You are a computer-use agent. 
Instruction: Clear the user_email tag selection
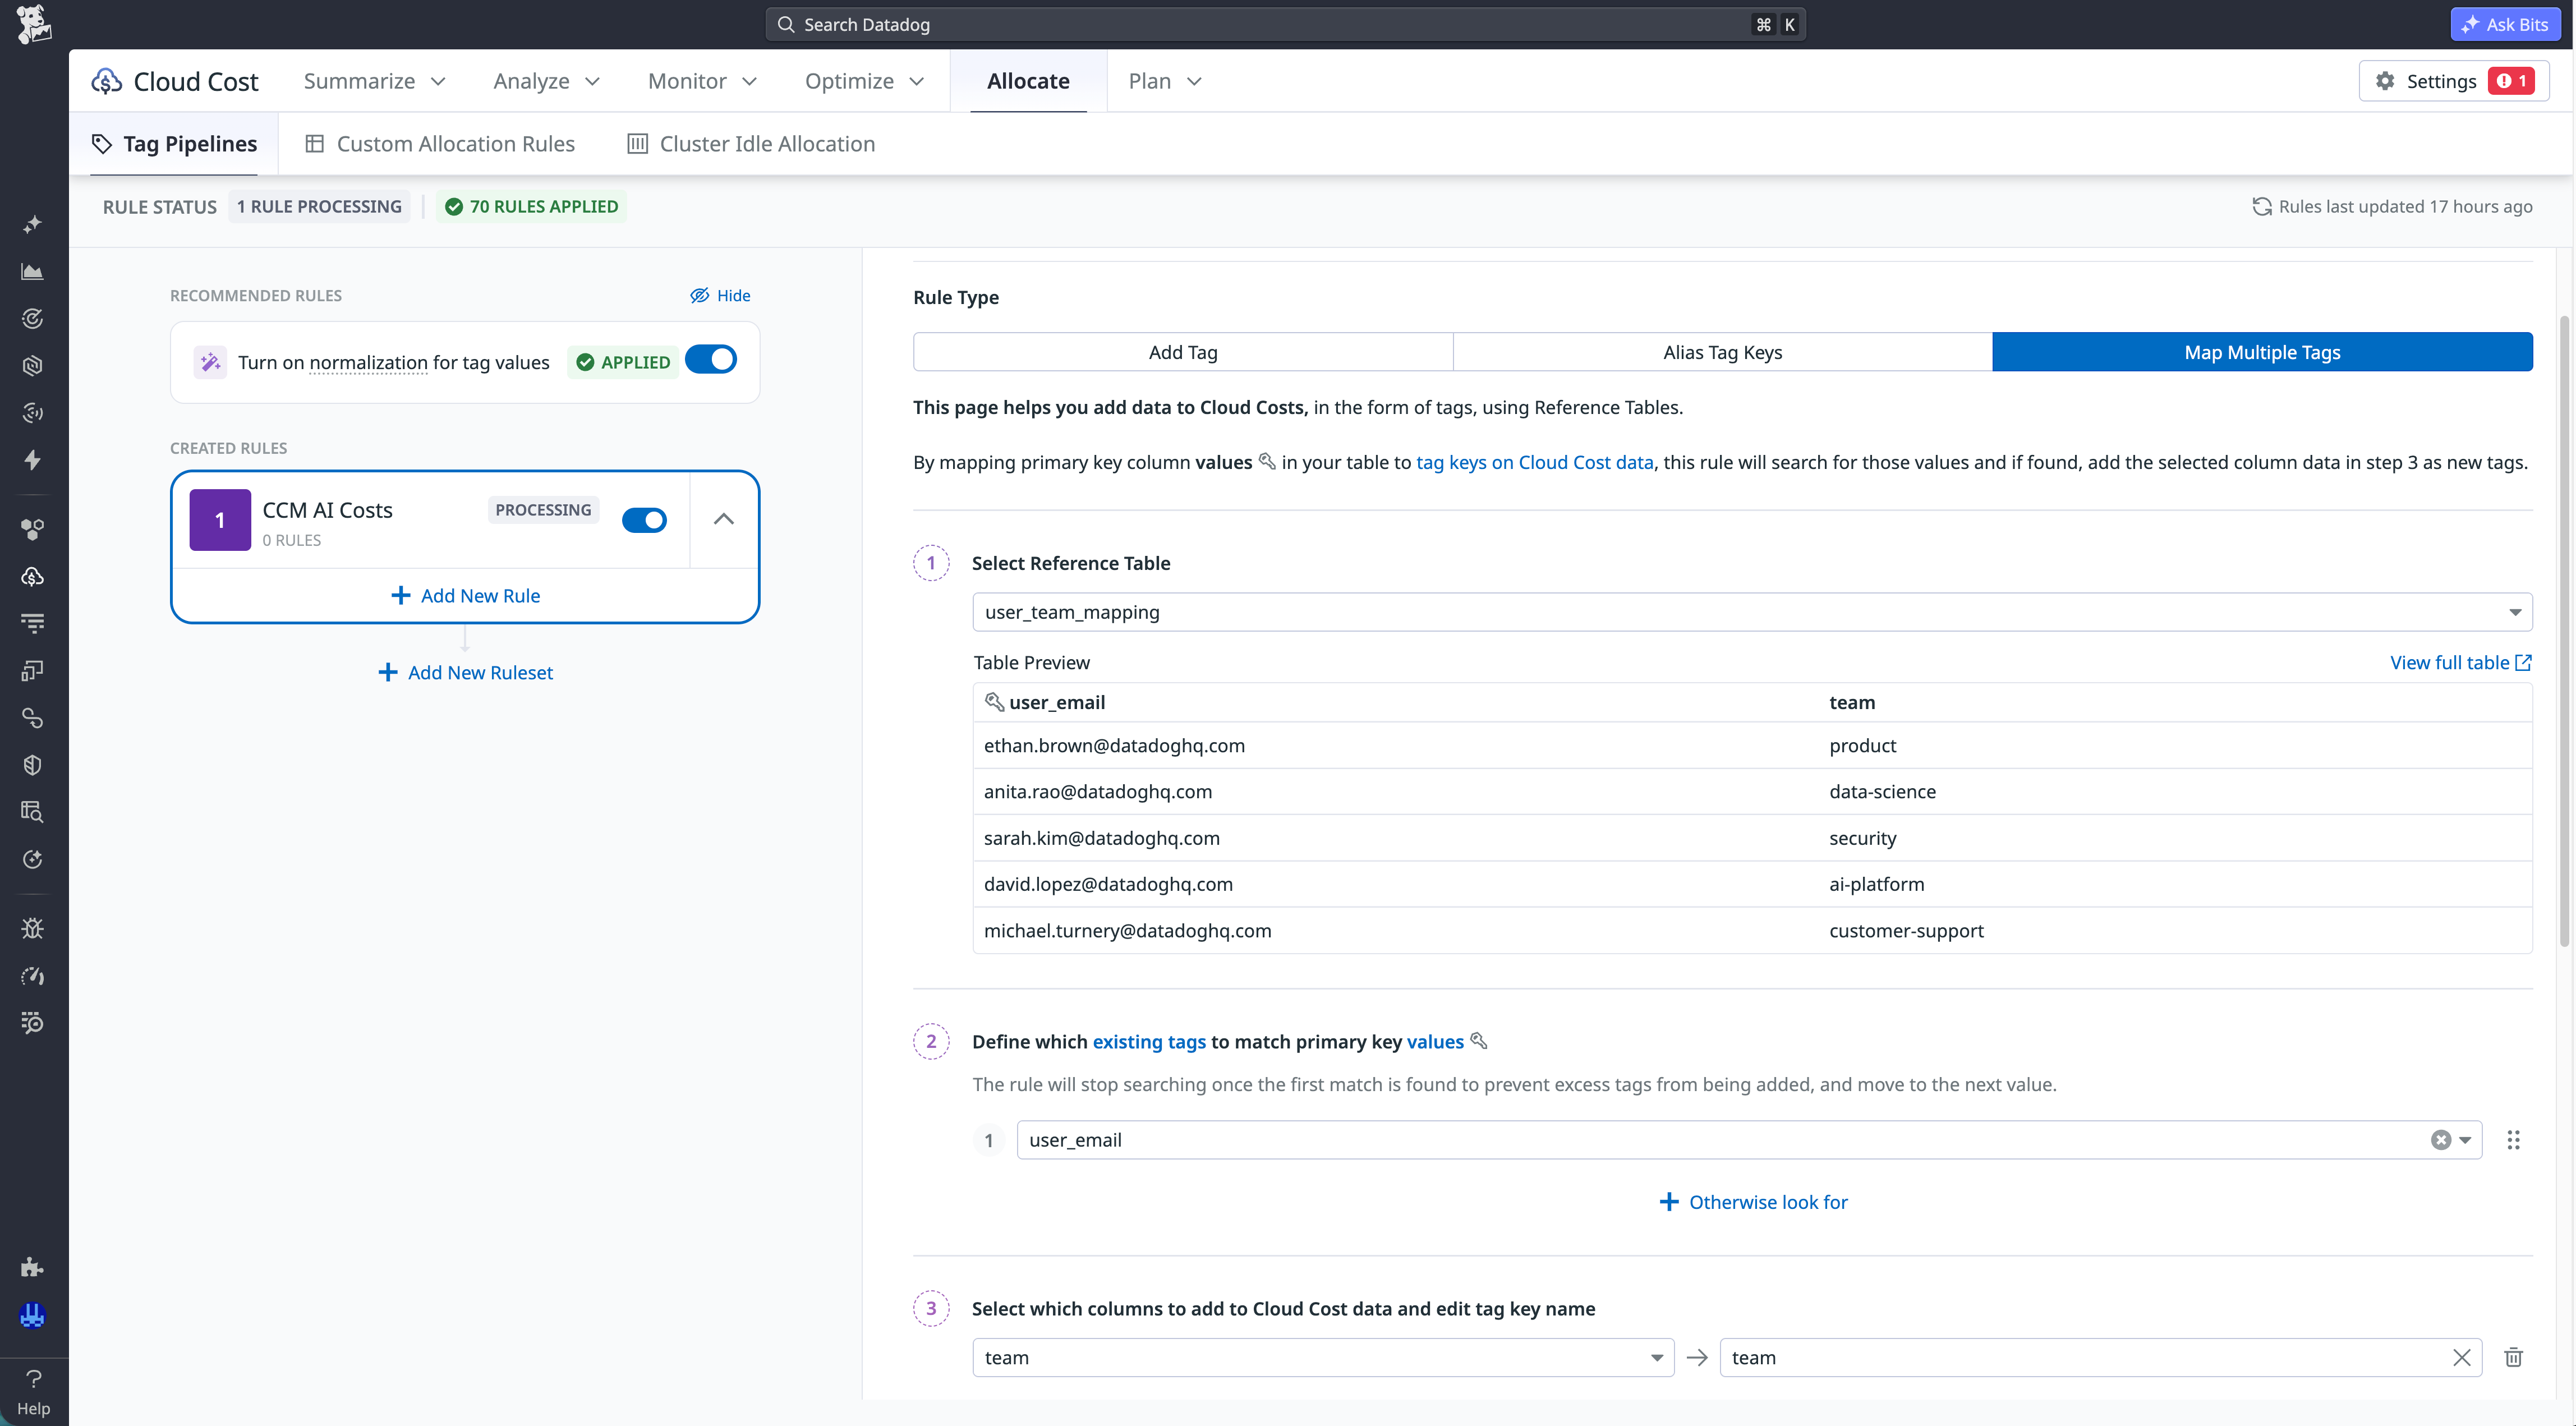pos(2440,1140)
